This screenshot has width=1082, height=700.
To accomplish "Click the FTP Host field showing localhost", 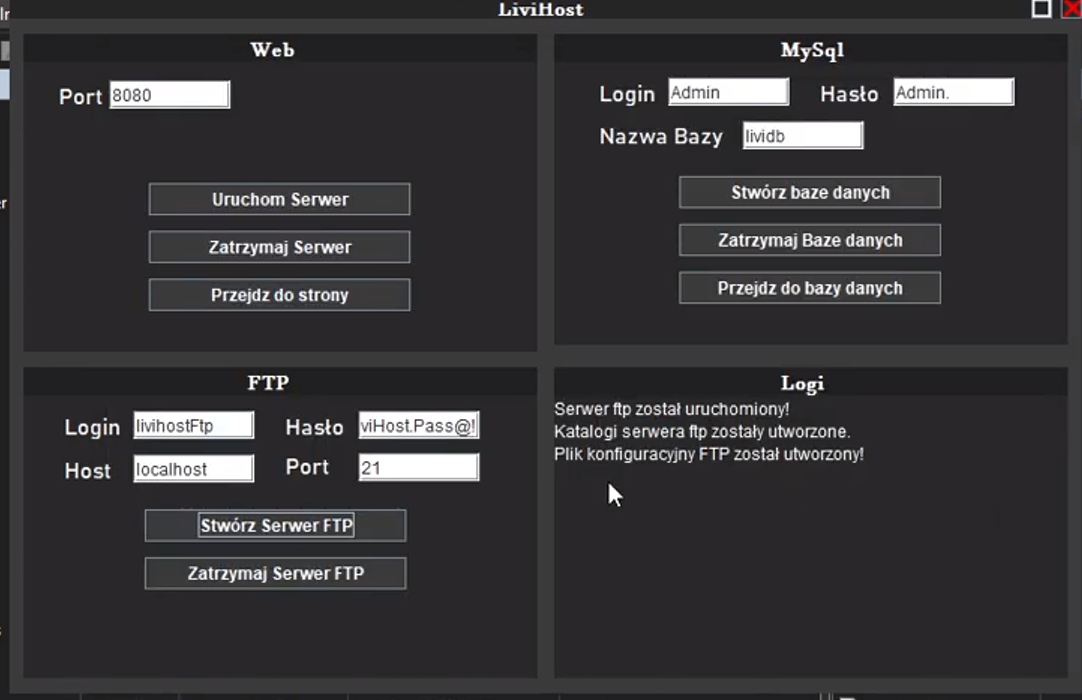I will click(x=192, y=468).
